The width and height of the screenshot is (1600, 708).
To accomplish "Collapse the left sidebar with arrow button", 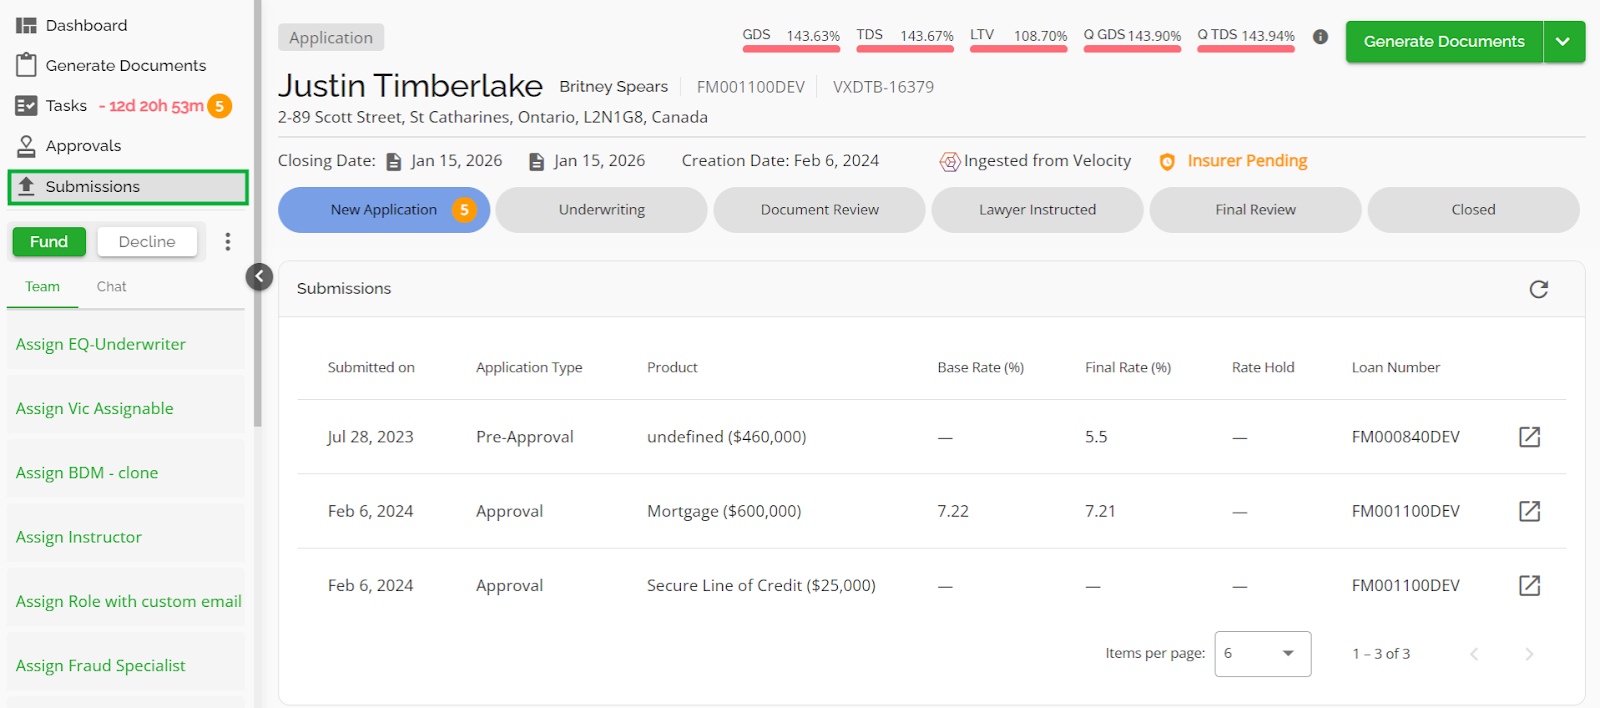I will 259,277.
